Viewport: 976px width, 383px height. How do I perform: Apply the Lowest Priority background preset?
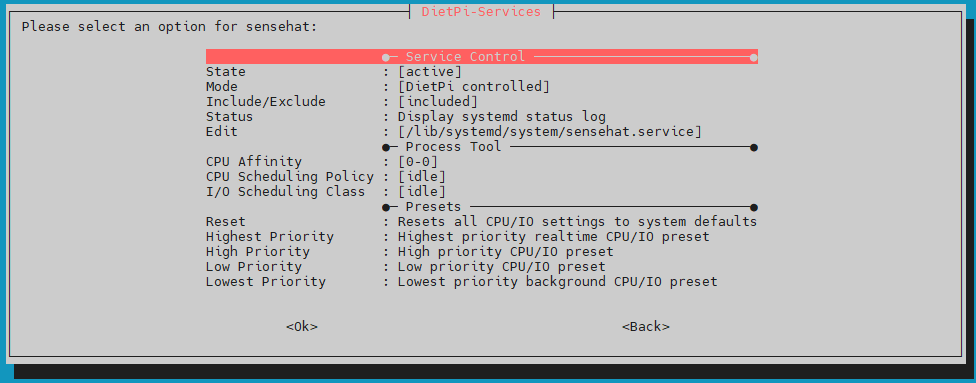point(482,281)
